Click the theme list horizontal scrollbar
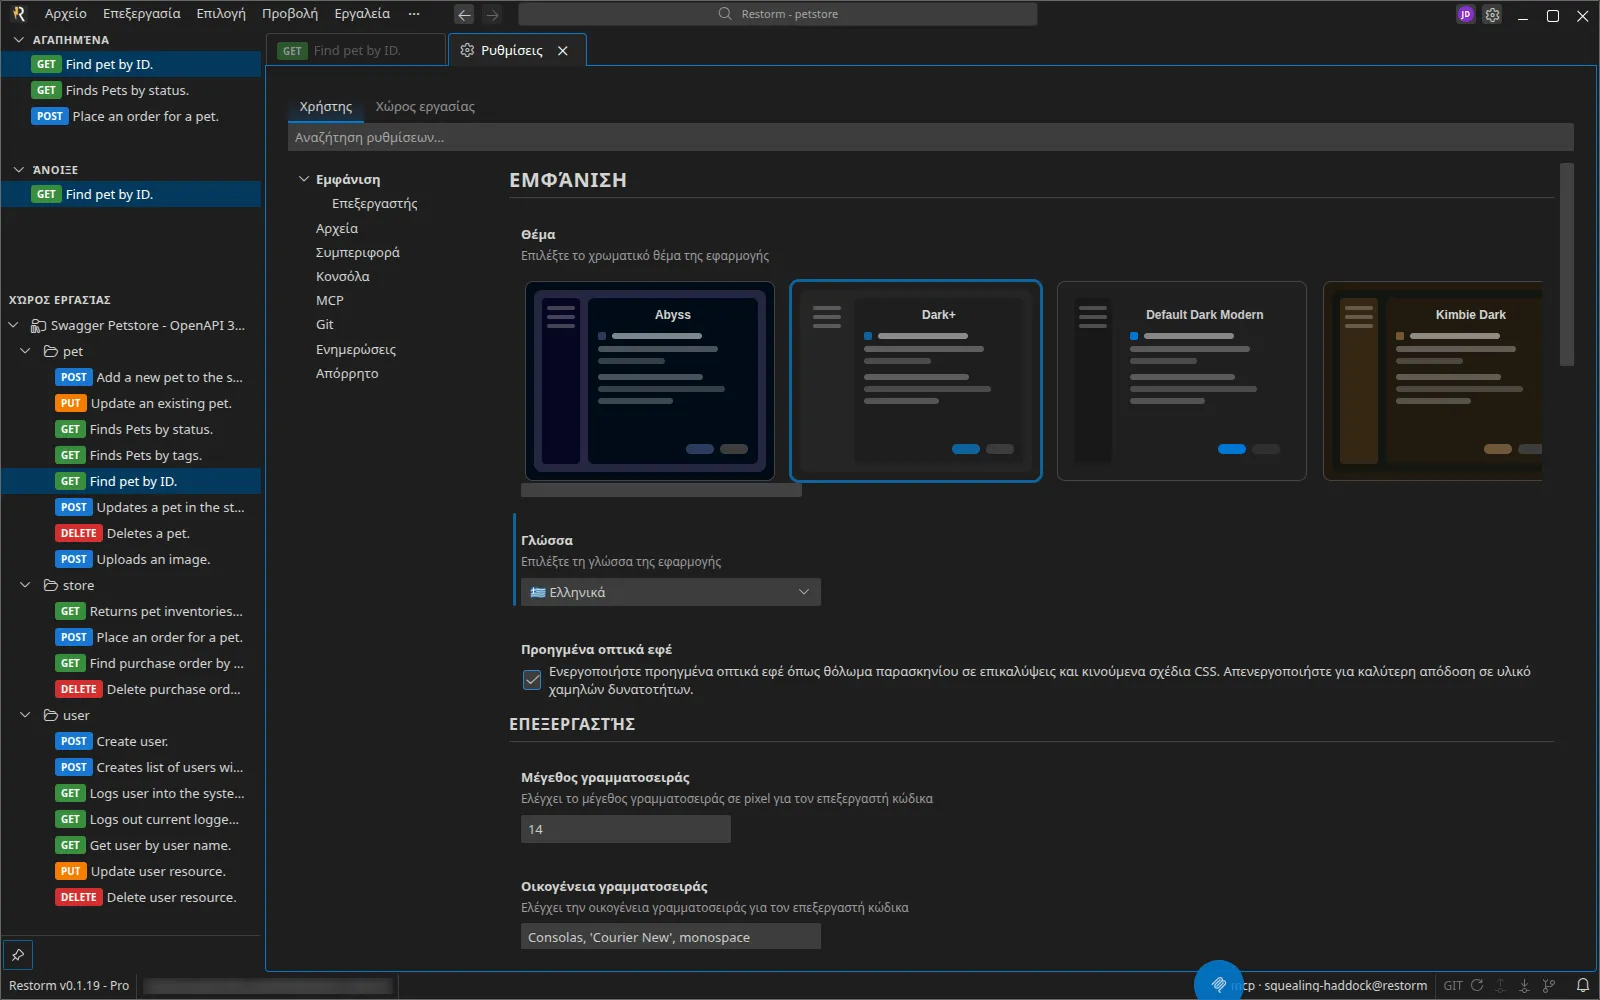 pos(661,490)
